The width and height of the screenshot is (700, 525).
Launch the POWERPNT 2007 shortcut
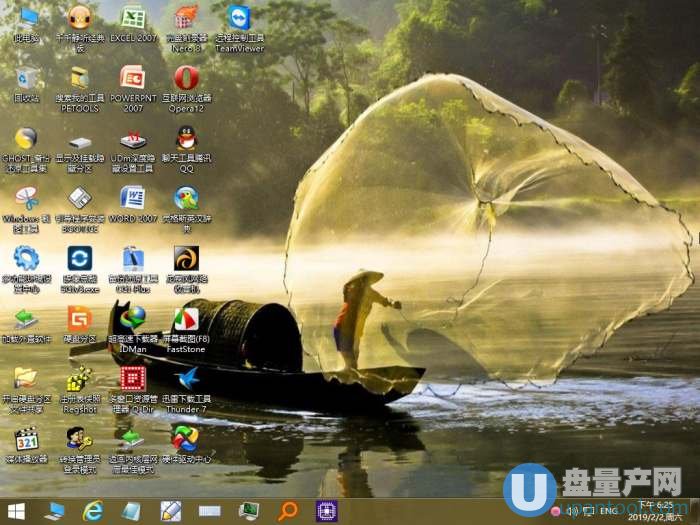[133, 89]
